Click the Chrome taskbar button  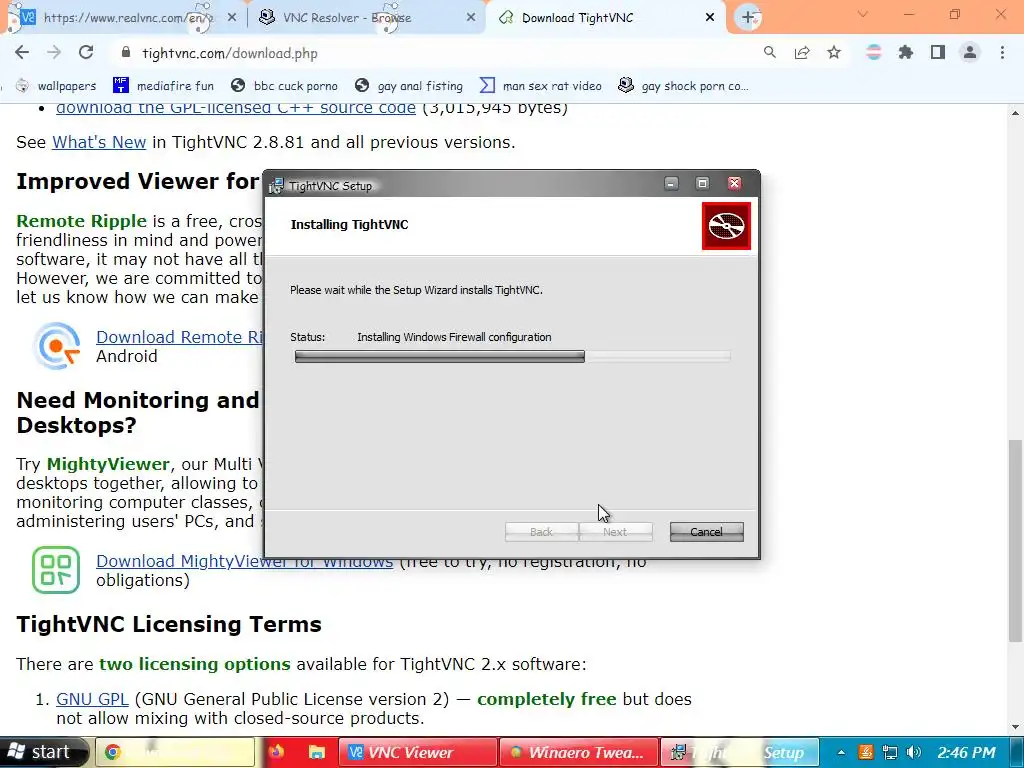pos(175,752)
